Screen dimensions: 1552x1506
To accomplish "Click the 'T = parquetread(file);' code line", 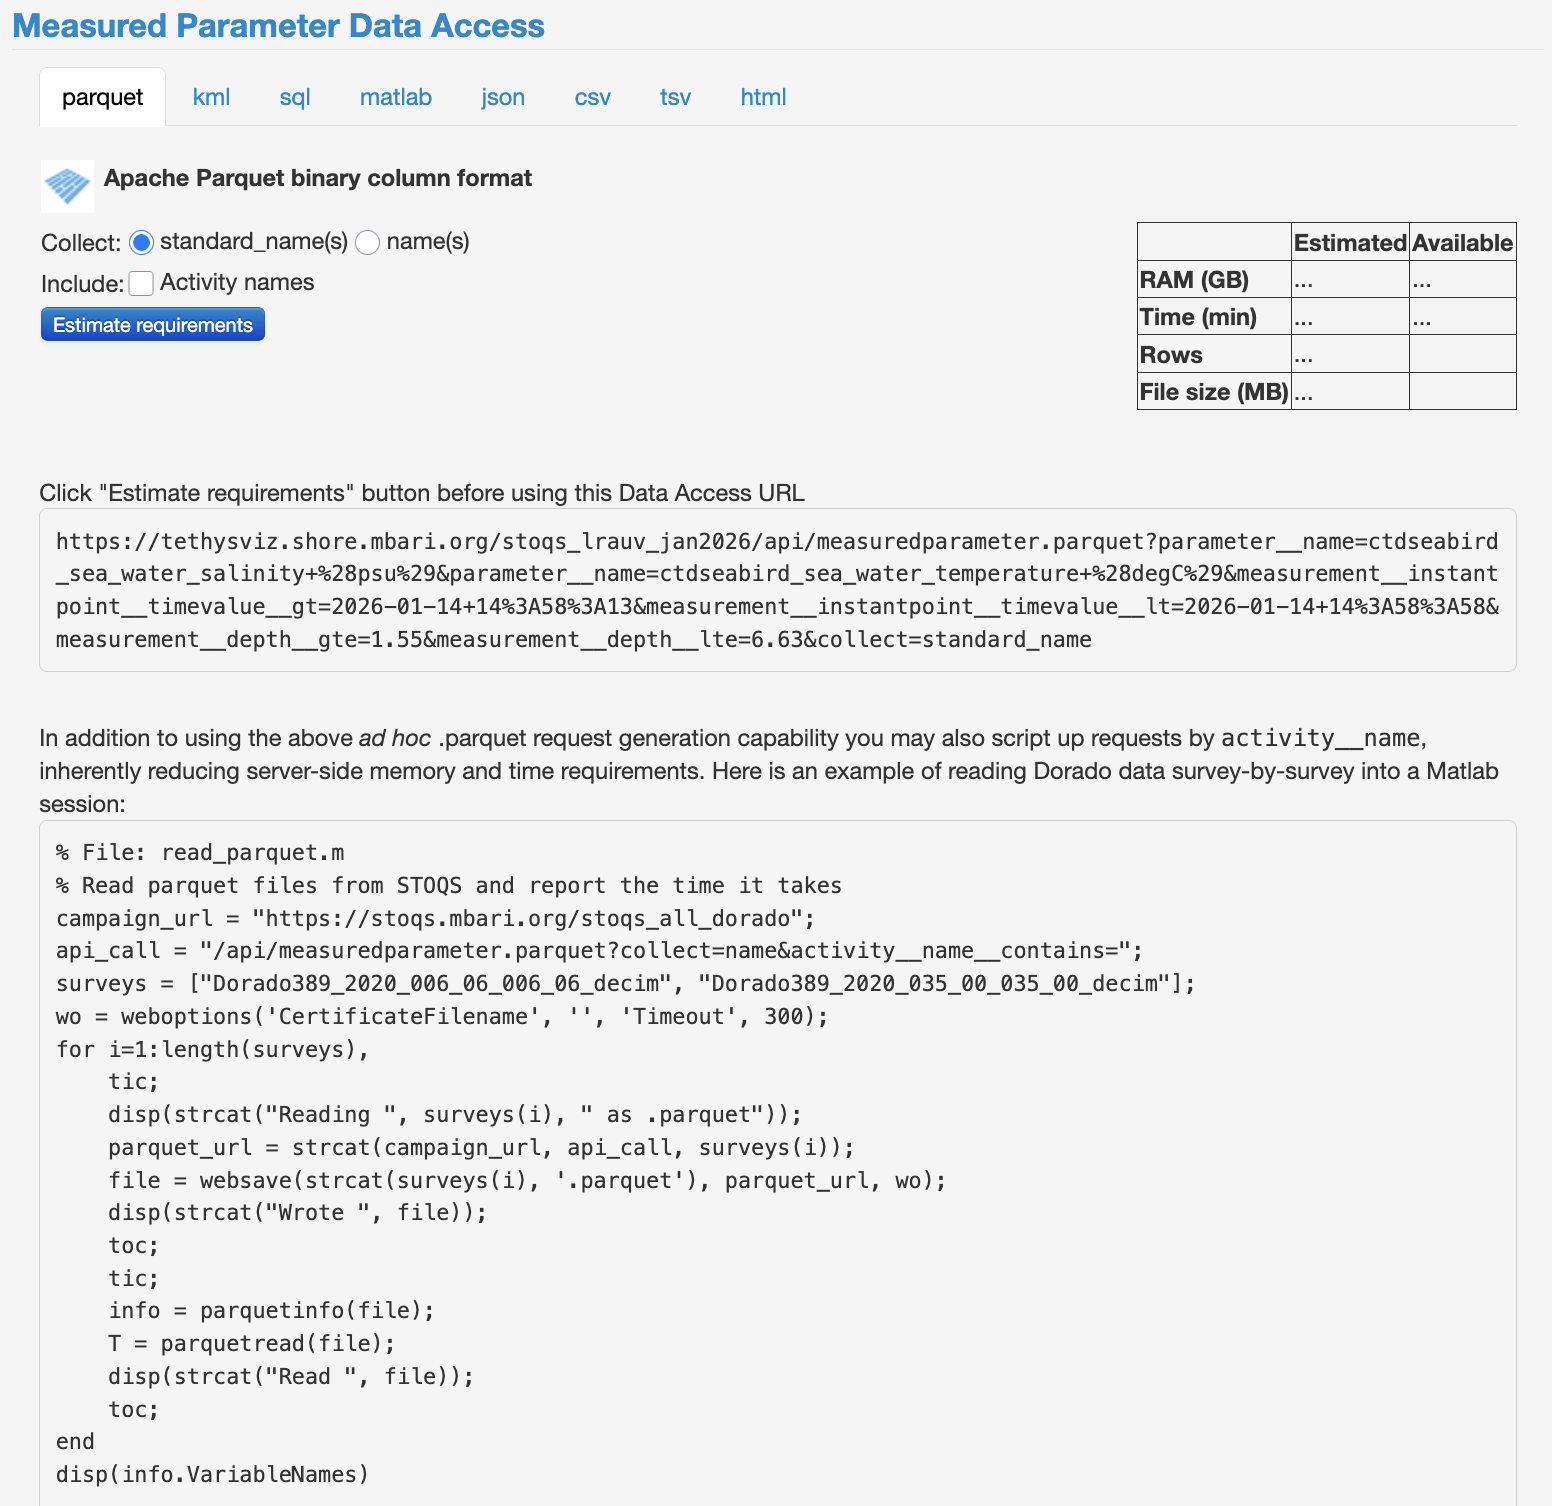I will 252,1344.
